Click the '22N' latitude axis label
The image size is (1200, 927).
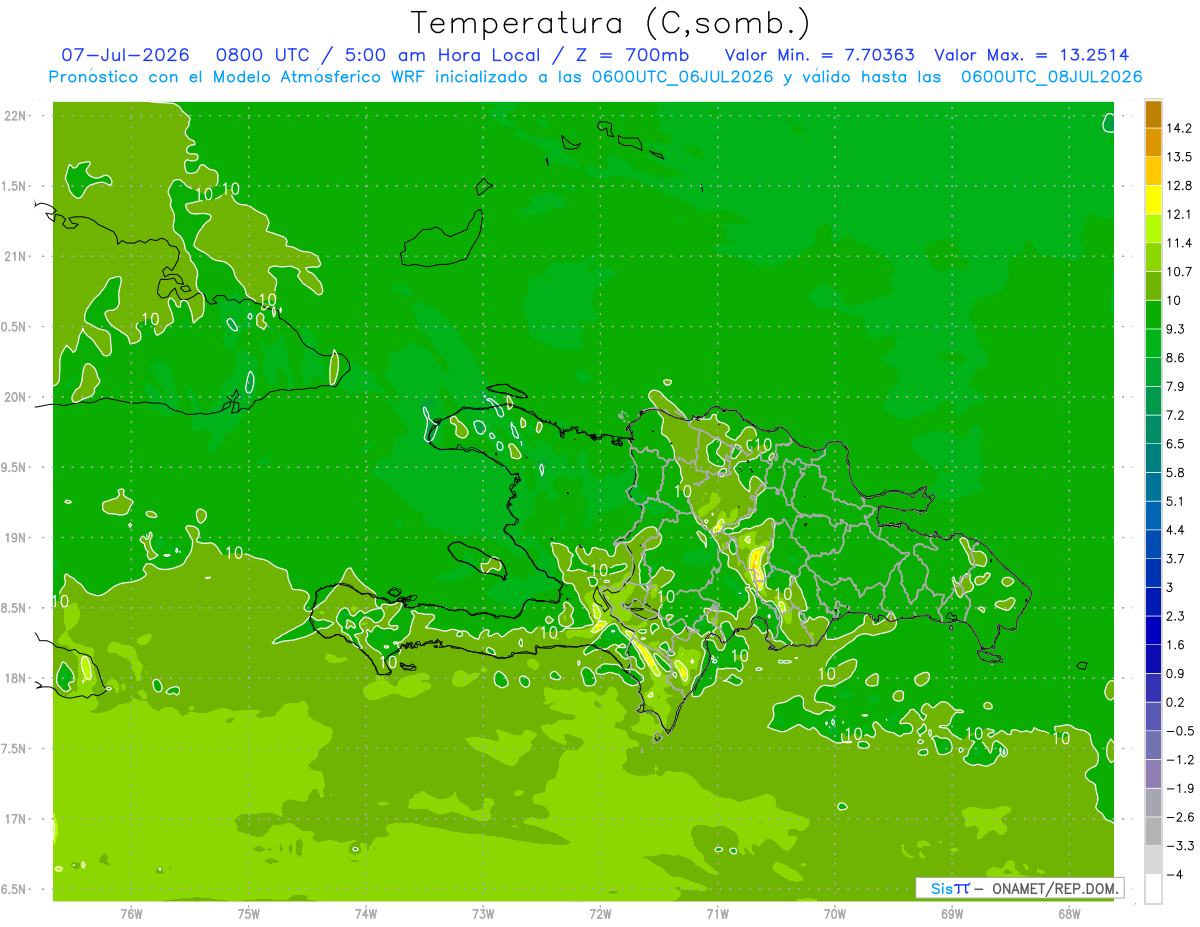tap(17, 115)
